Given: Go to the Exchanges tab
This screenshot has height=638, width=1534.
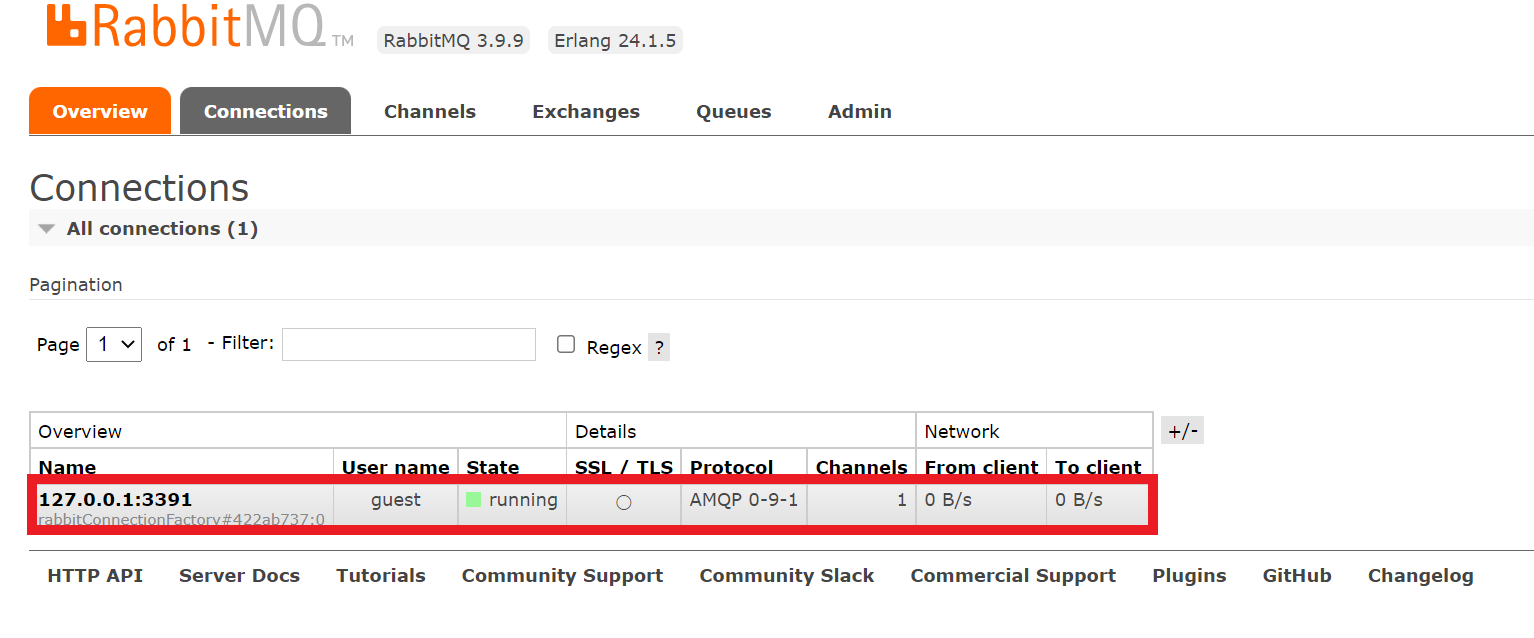Looking at the screenshot, I should (585, 111).
